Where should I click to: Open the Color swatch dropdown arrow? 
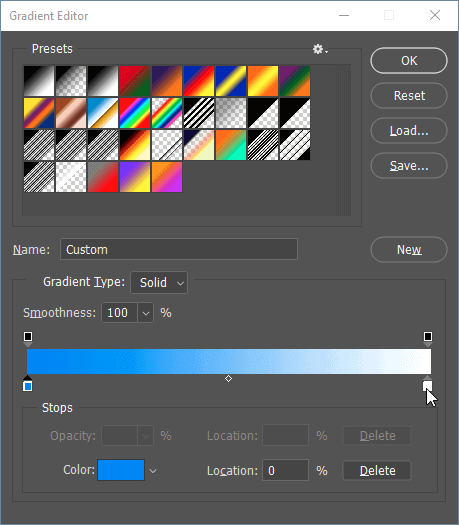point(153,471)
